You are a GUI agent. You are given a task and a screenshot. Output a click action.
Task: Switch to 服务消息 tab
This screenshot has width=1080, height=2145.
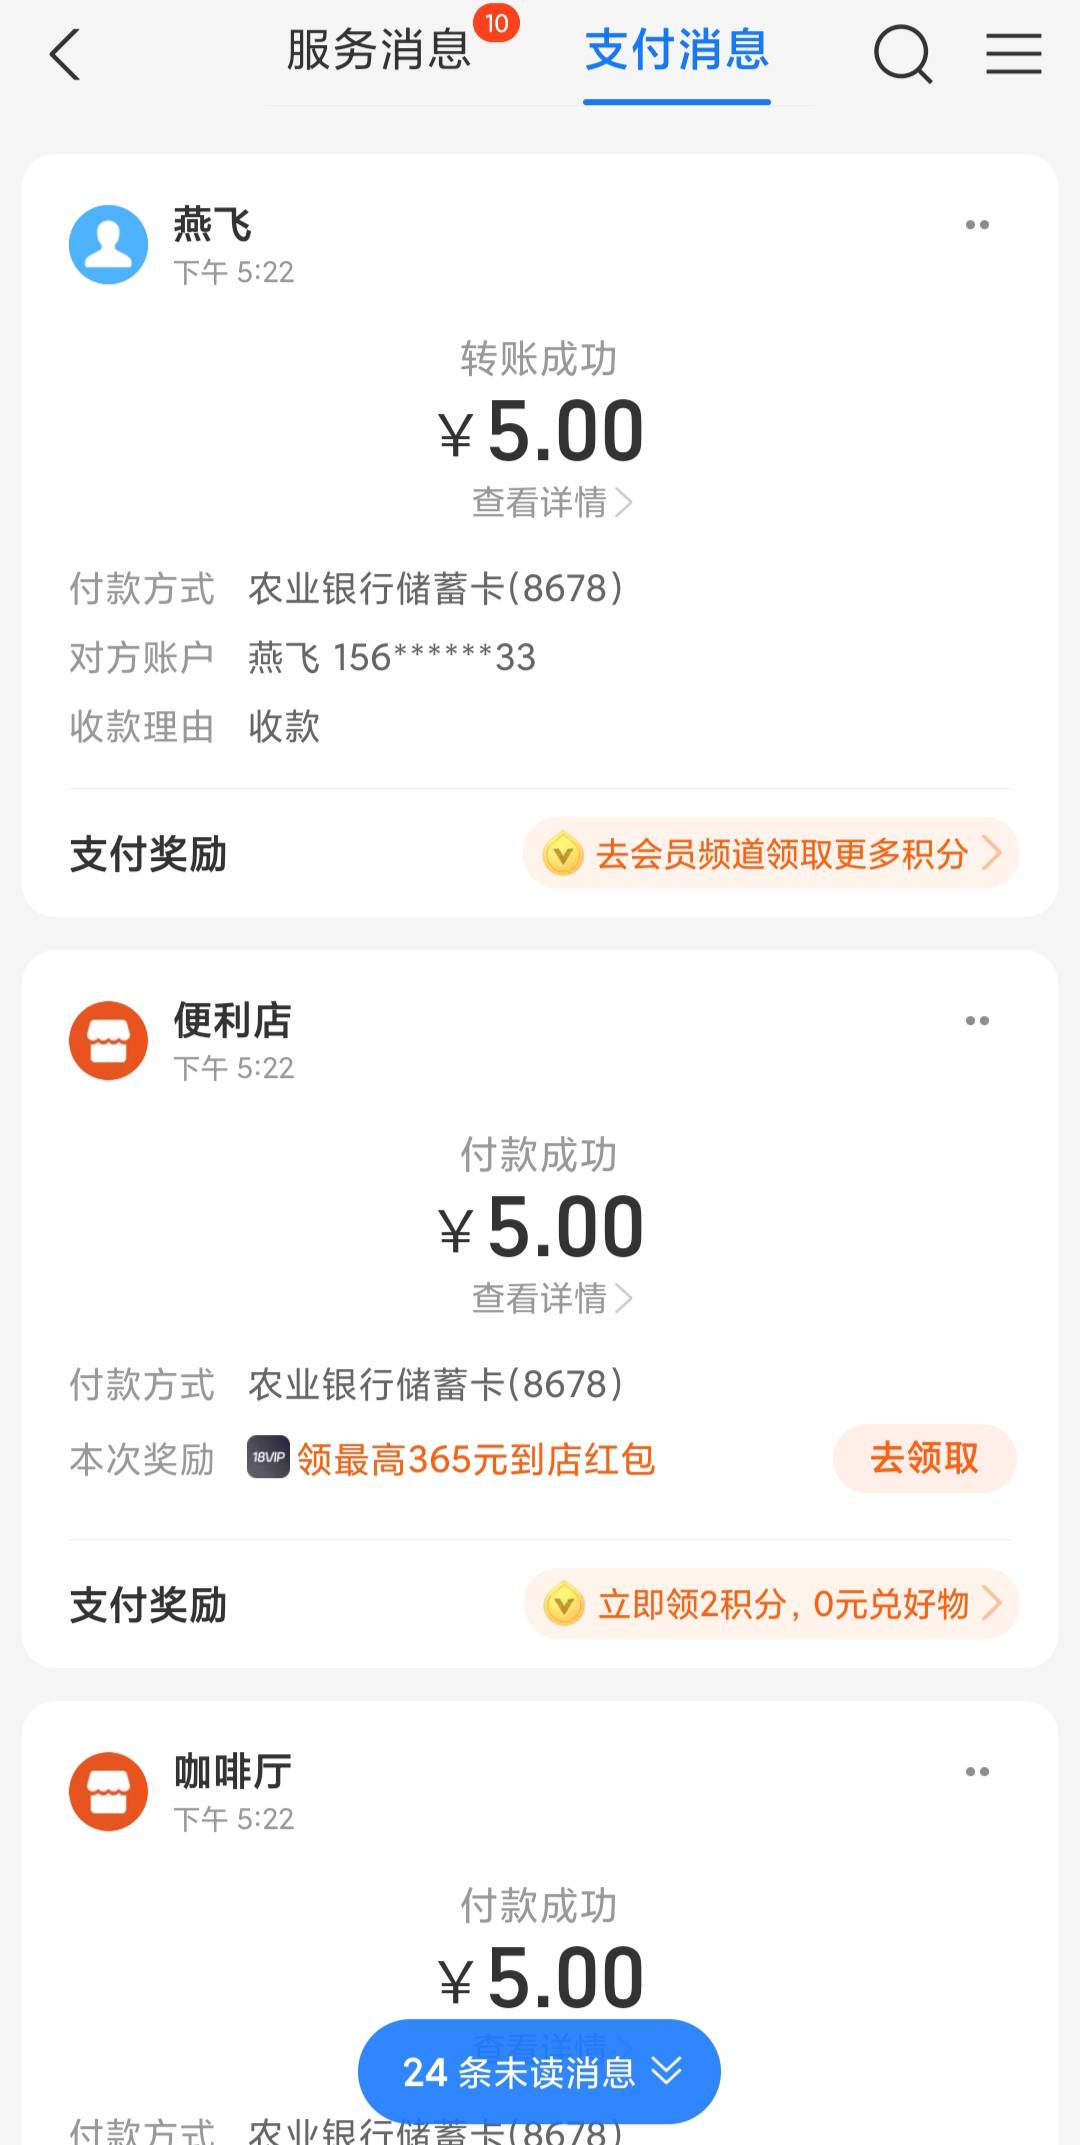(x=379, y=50)
